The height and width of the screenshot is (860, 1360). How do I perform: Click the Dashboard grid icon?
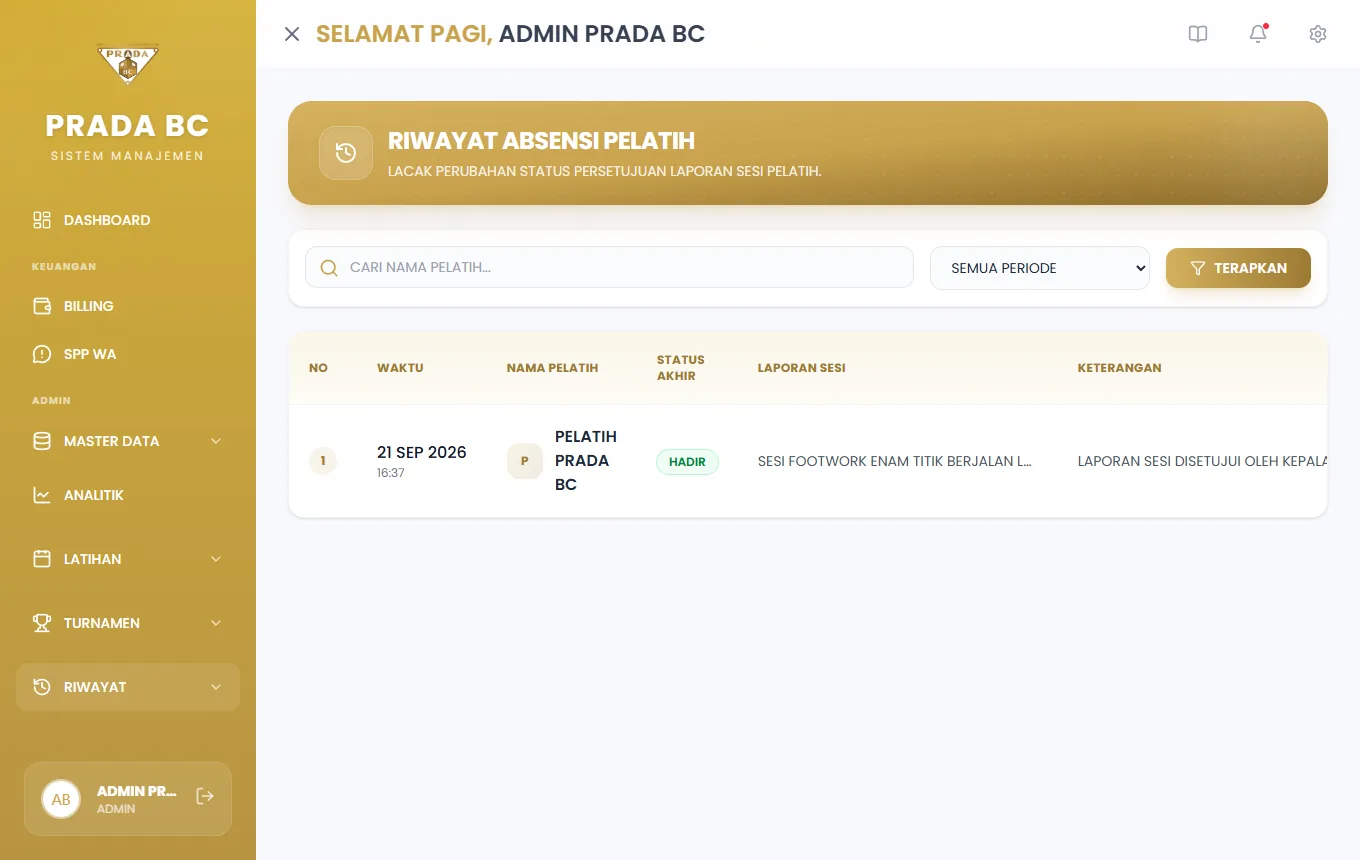42,220
